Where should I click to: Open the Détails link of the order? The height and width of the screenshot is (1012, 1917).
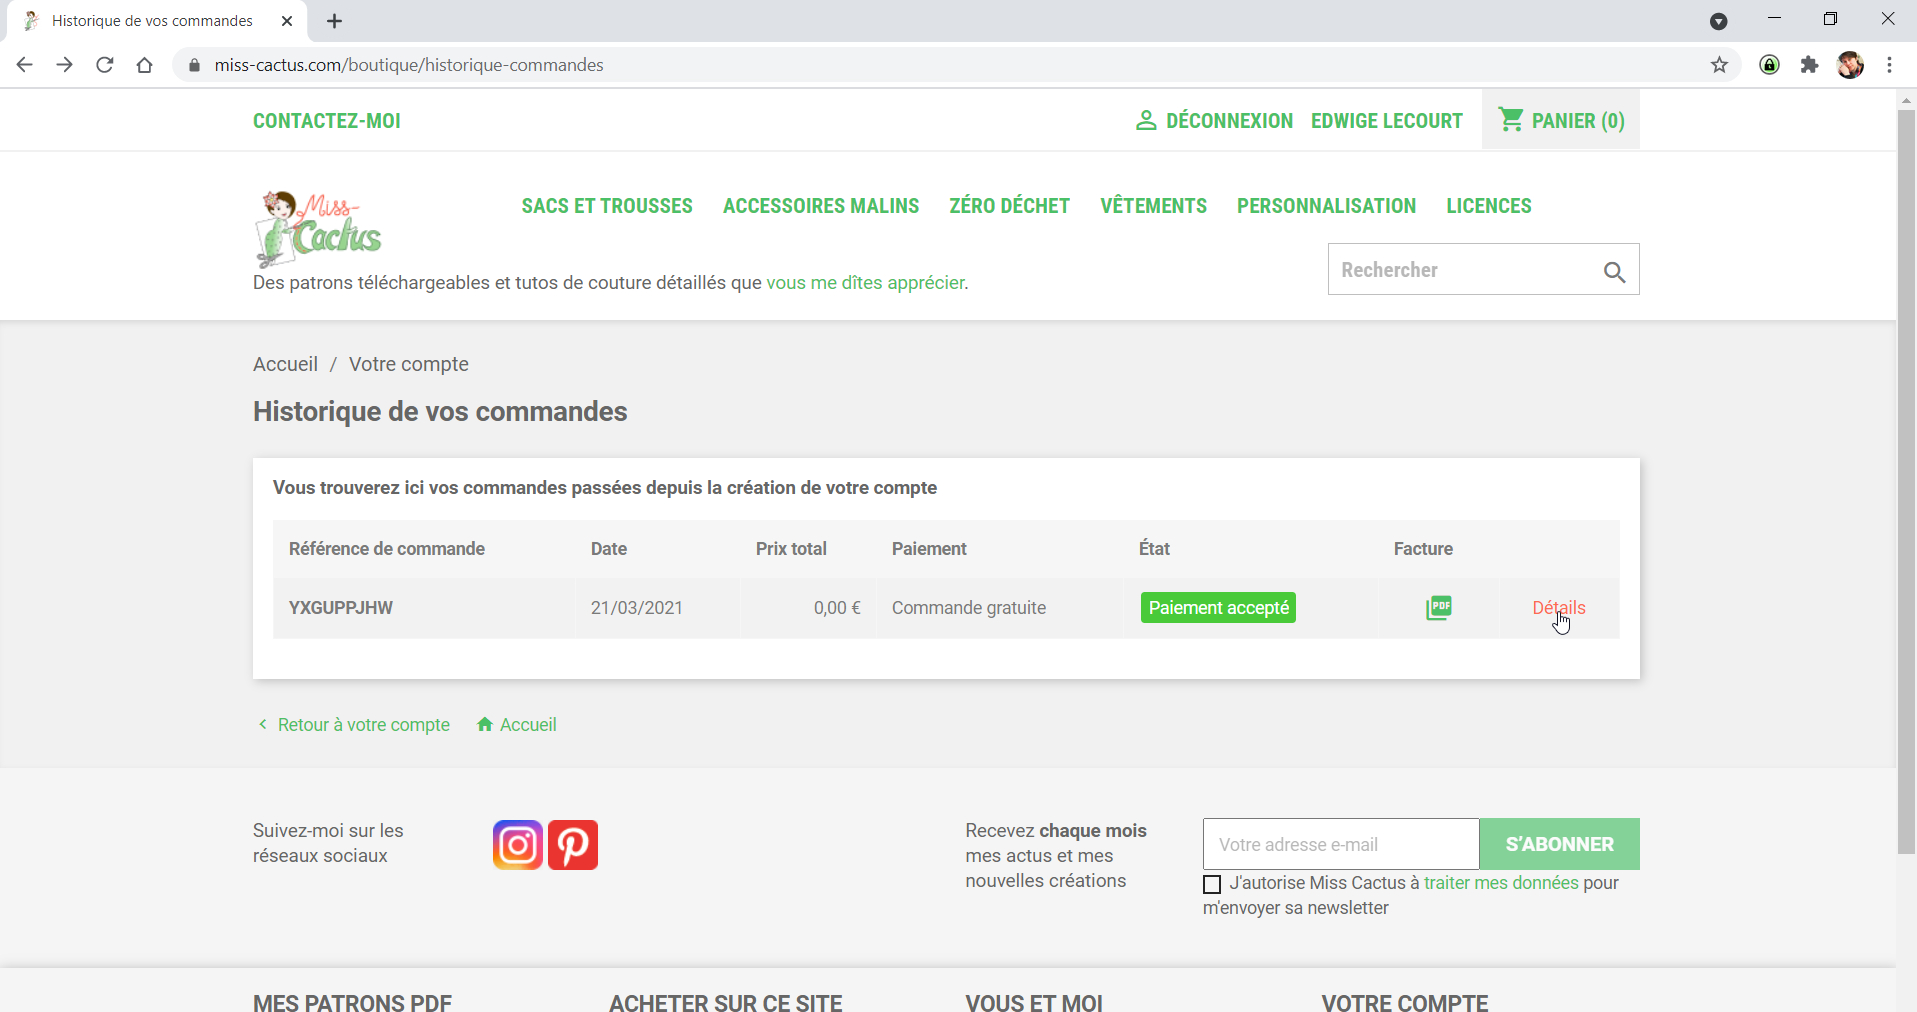(x=1558, y=607)
